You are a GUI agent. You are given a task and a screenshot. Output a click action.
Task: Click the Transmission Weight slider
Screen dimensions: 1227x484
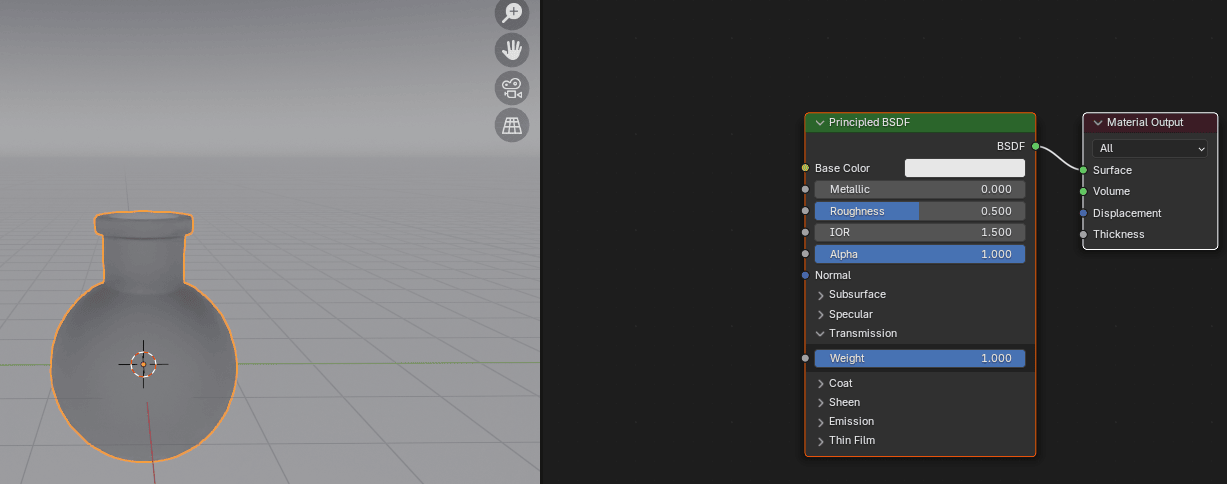point(919,358)
